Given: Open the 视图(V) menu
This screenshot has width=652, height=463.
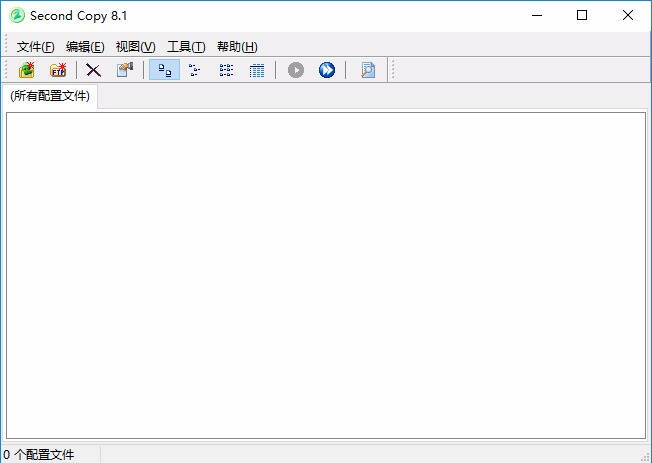Looking at the screenshot, I should pos(136,47).
